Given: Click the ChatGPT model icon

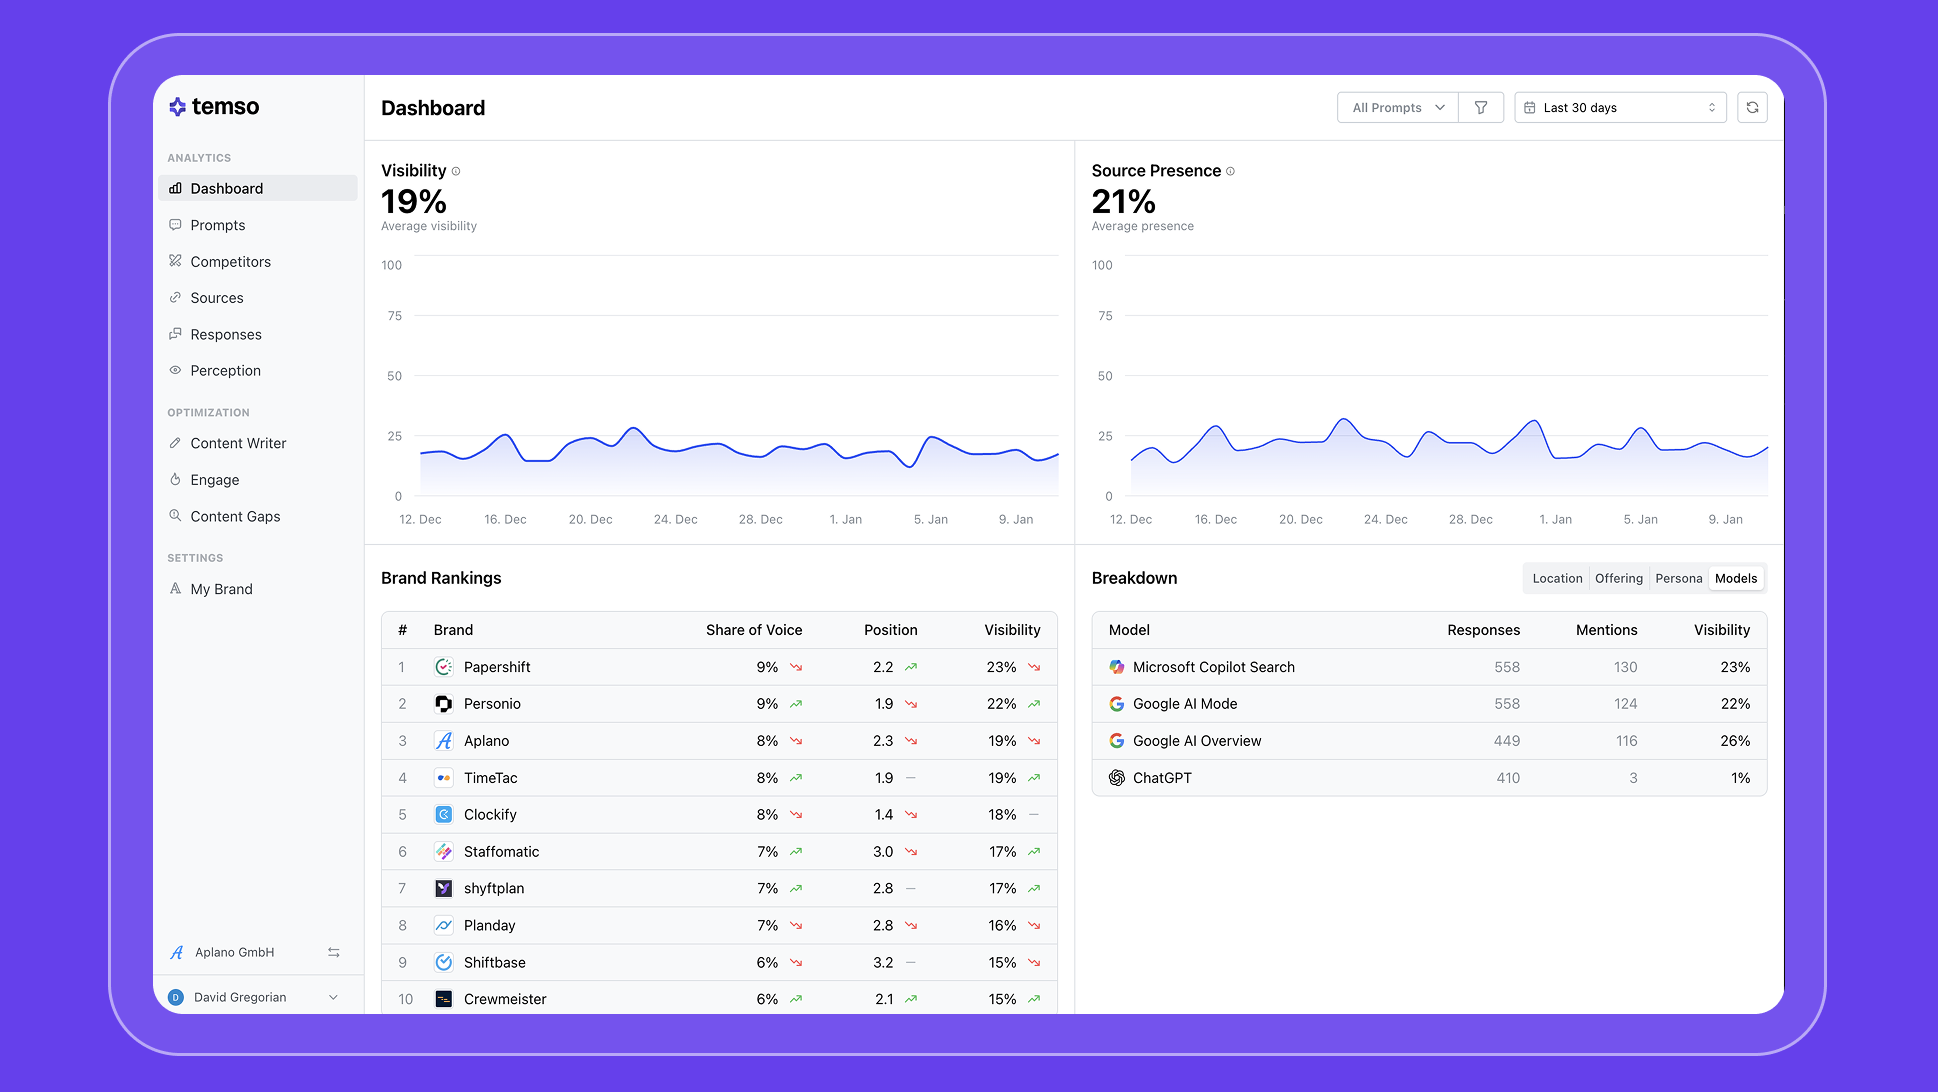Looking at the screenshot, I should pyautogui.click(x=1117, y=778).
